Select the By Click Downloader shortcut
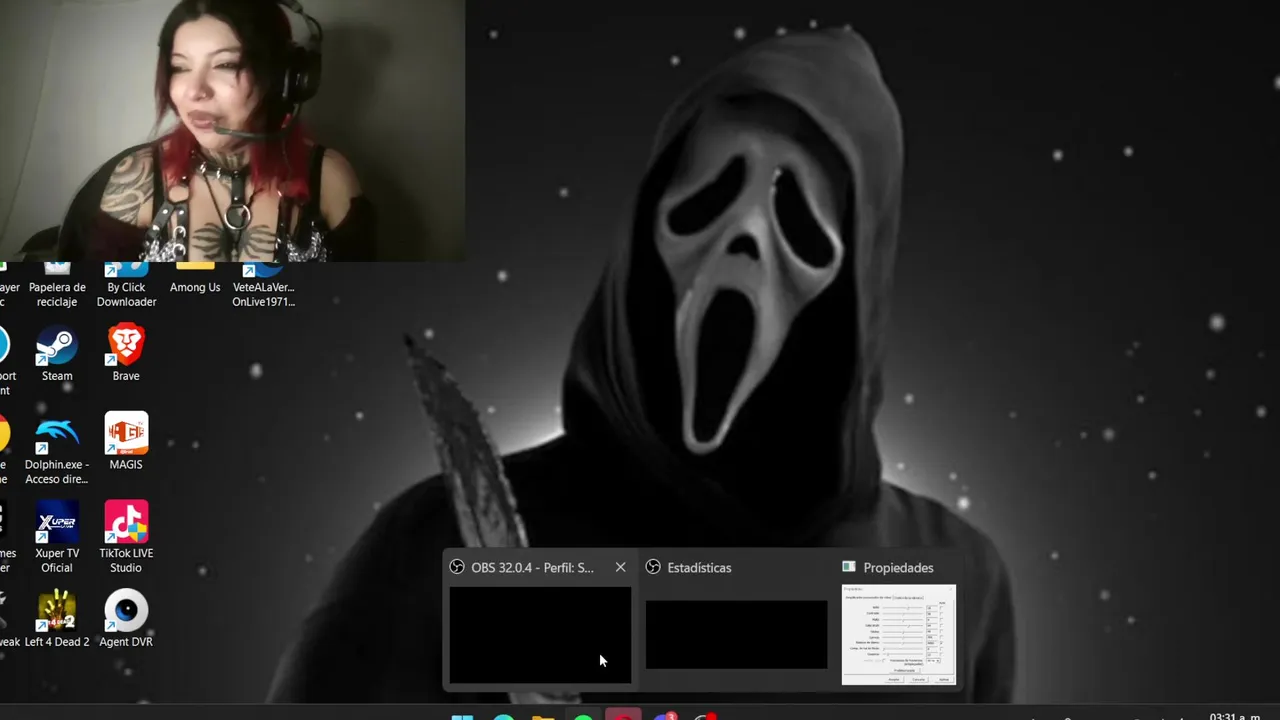Viewport: 1280px width, 720px height. tap(126, 287)
